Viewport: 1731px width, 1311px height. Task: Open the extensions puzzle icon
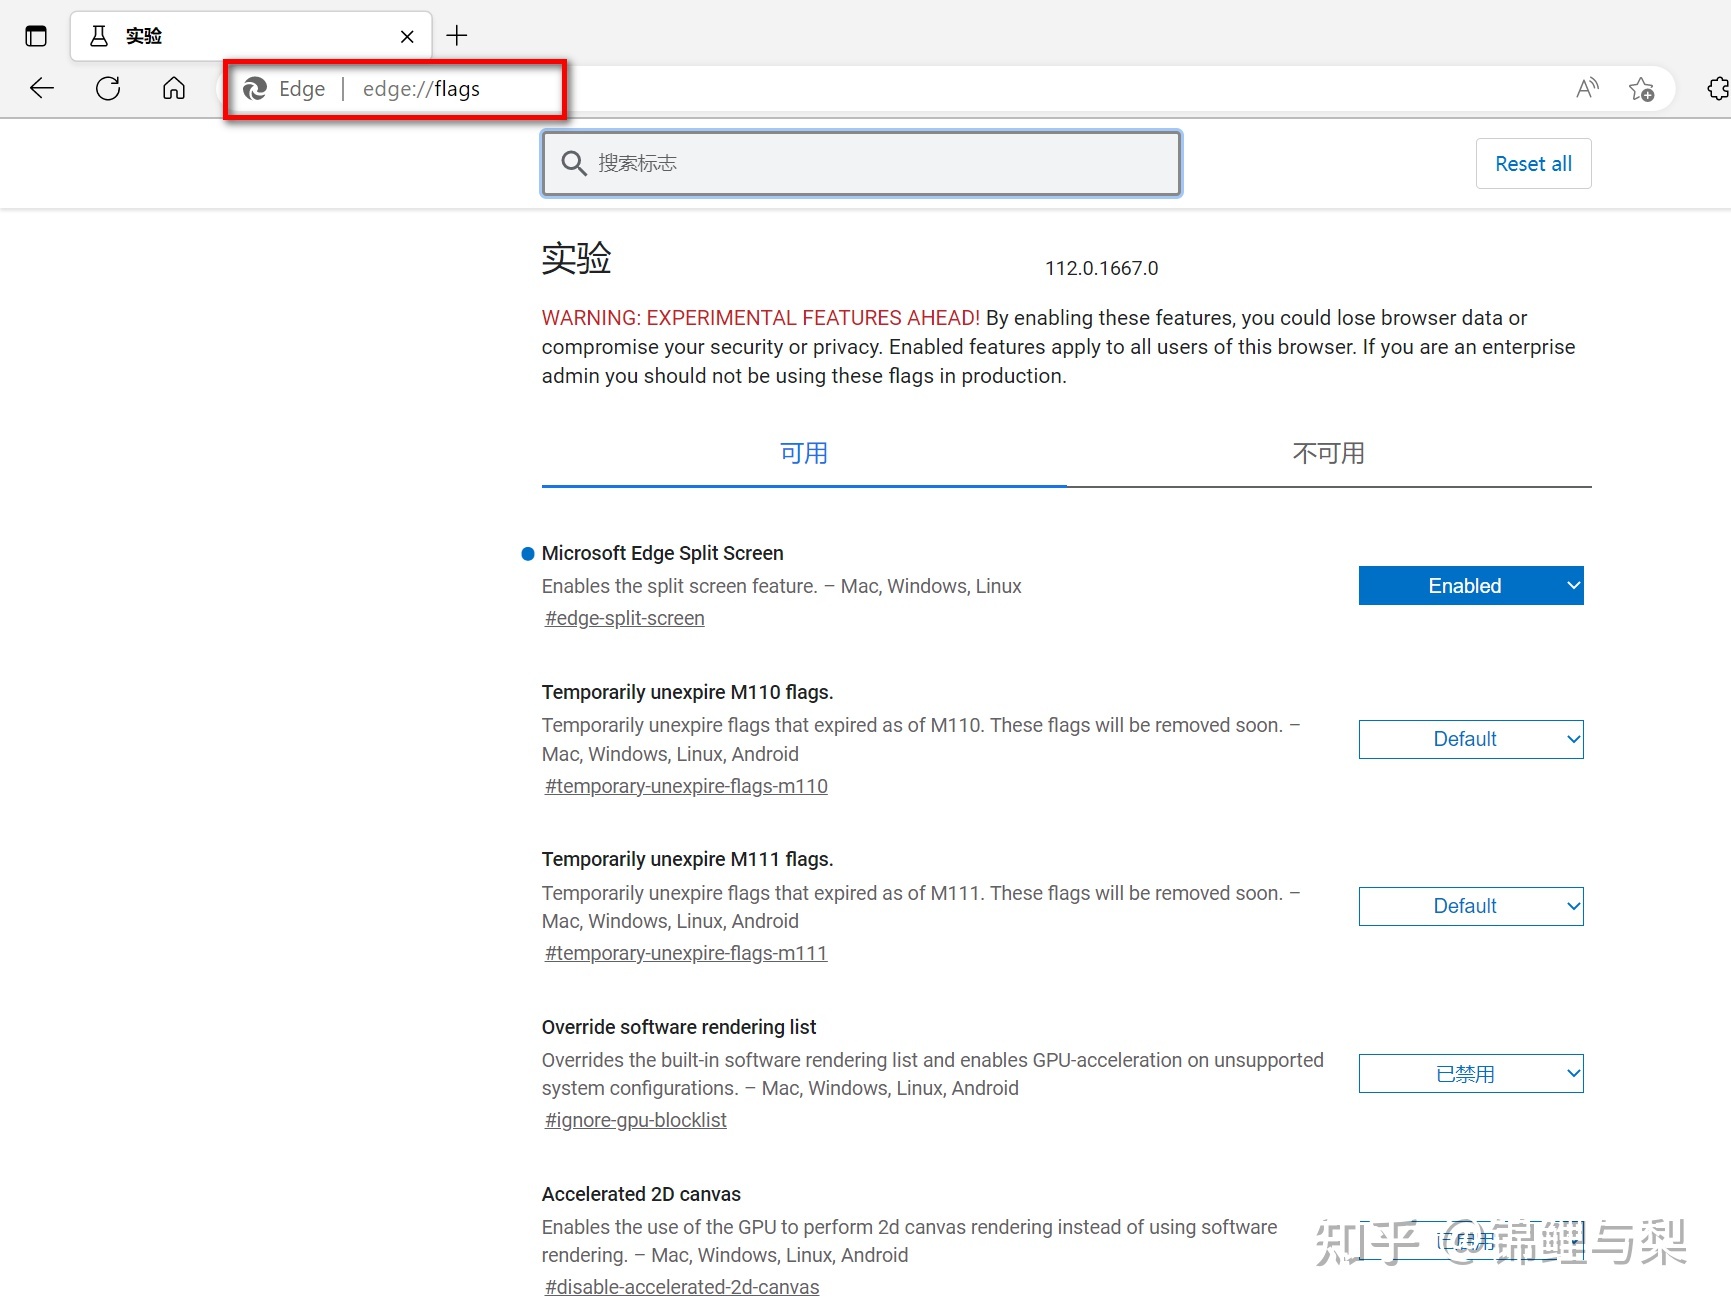(x=1718, y=88)
